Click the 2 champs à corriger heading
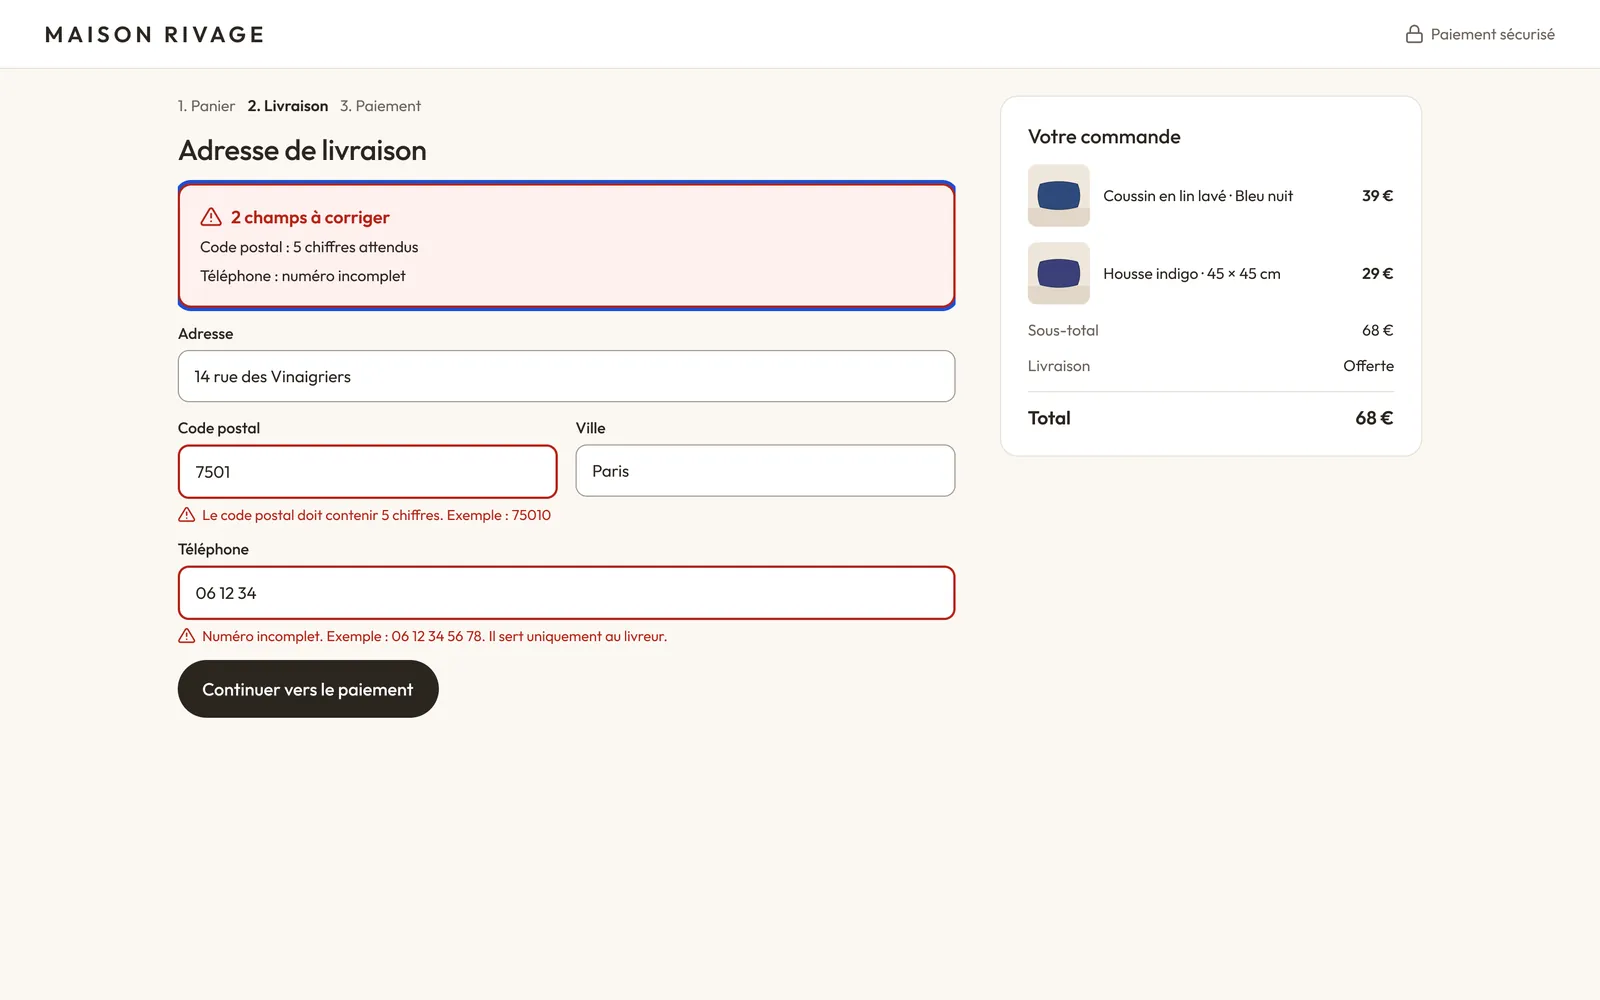Screen dimensions: 1600x1000 [310, 217]
